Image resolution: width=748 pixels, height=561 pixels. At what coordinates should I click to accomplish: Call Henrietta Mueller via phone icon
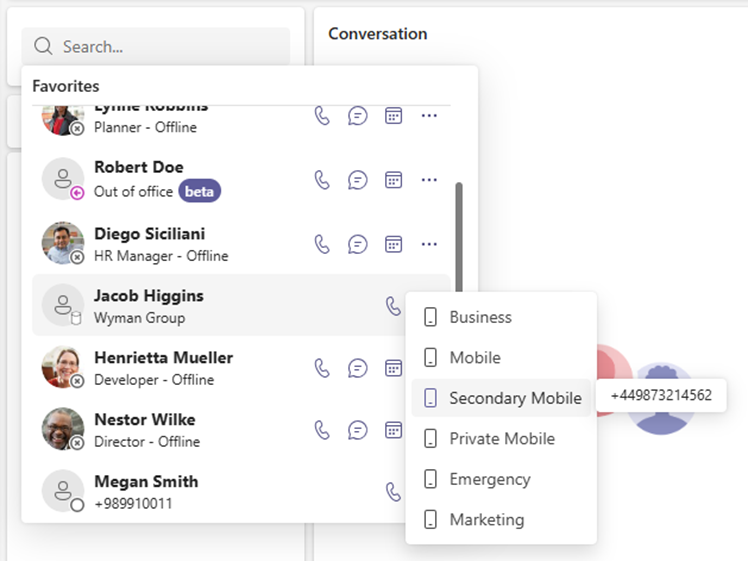tap(322, 368)
